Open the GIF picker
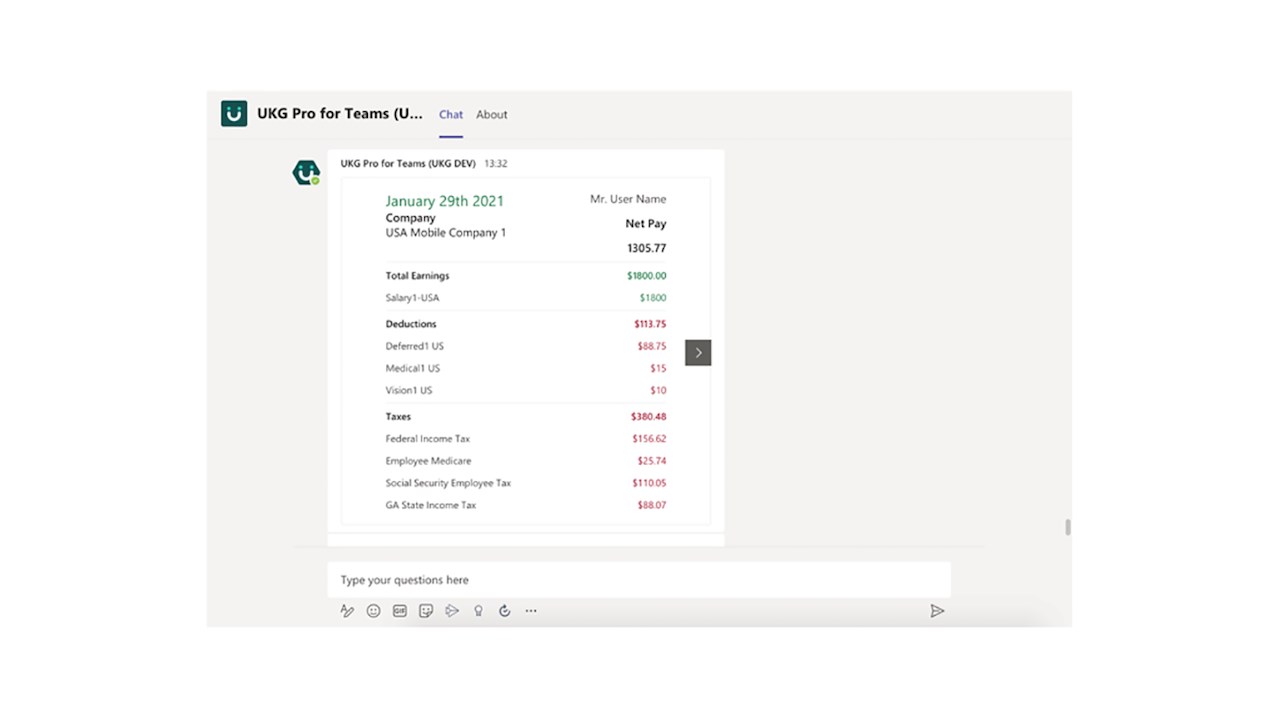Viewport: 1280px width, 720px height. [400, 611]
